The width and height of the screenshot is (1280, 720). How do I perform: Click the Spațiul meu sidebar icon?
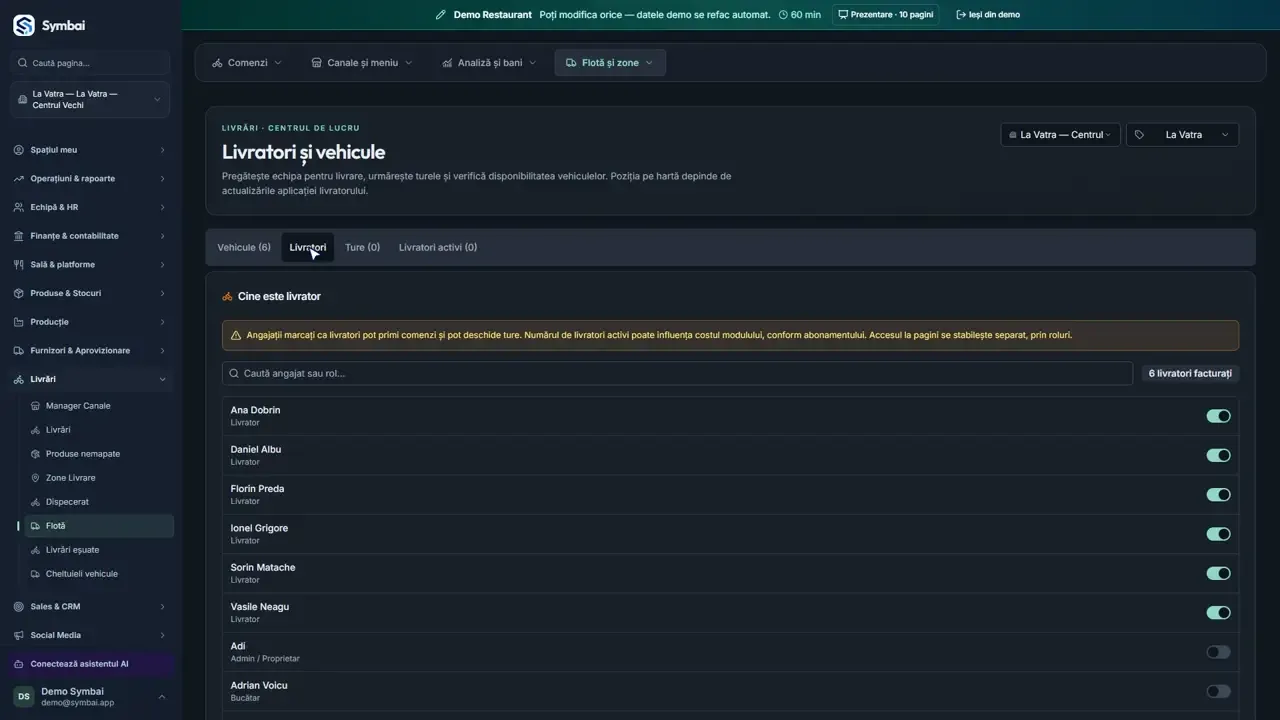[x=19, y=150]
